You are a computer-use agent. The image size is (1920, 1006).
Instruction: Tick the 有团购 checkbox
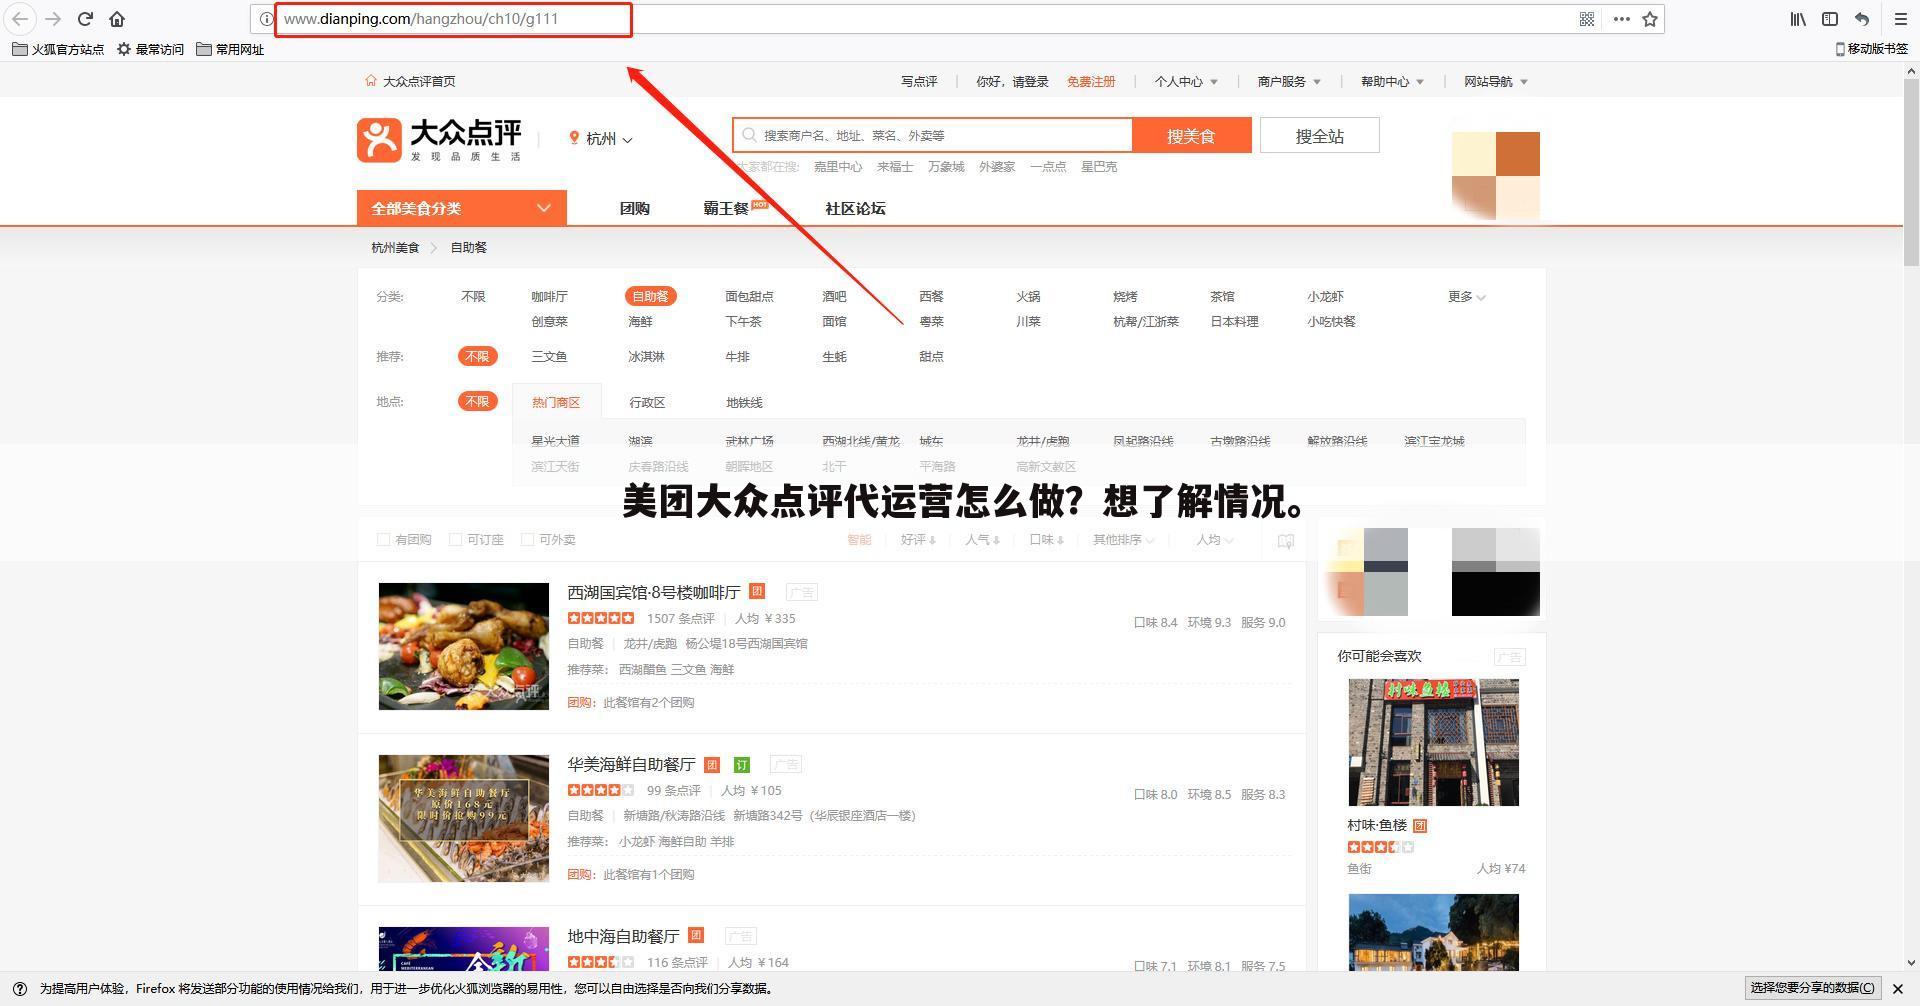pyautogui.click(x=383, y=540)
